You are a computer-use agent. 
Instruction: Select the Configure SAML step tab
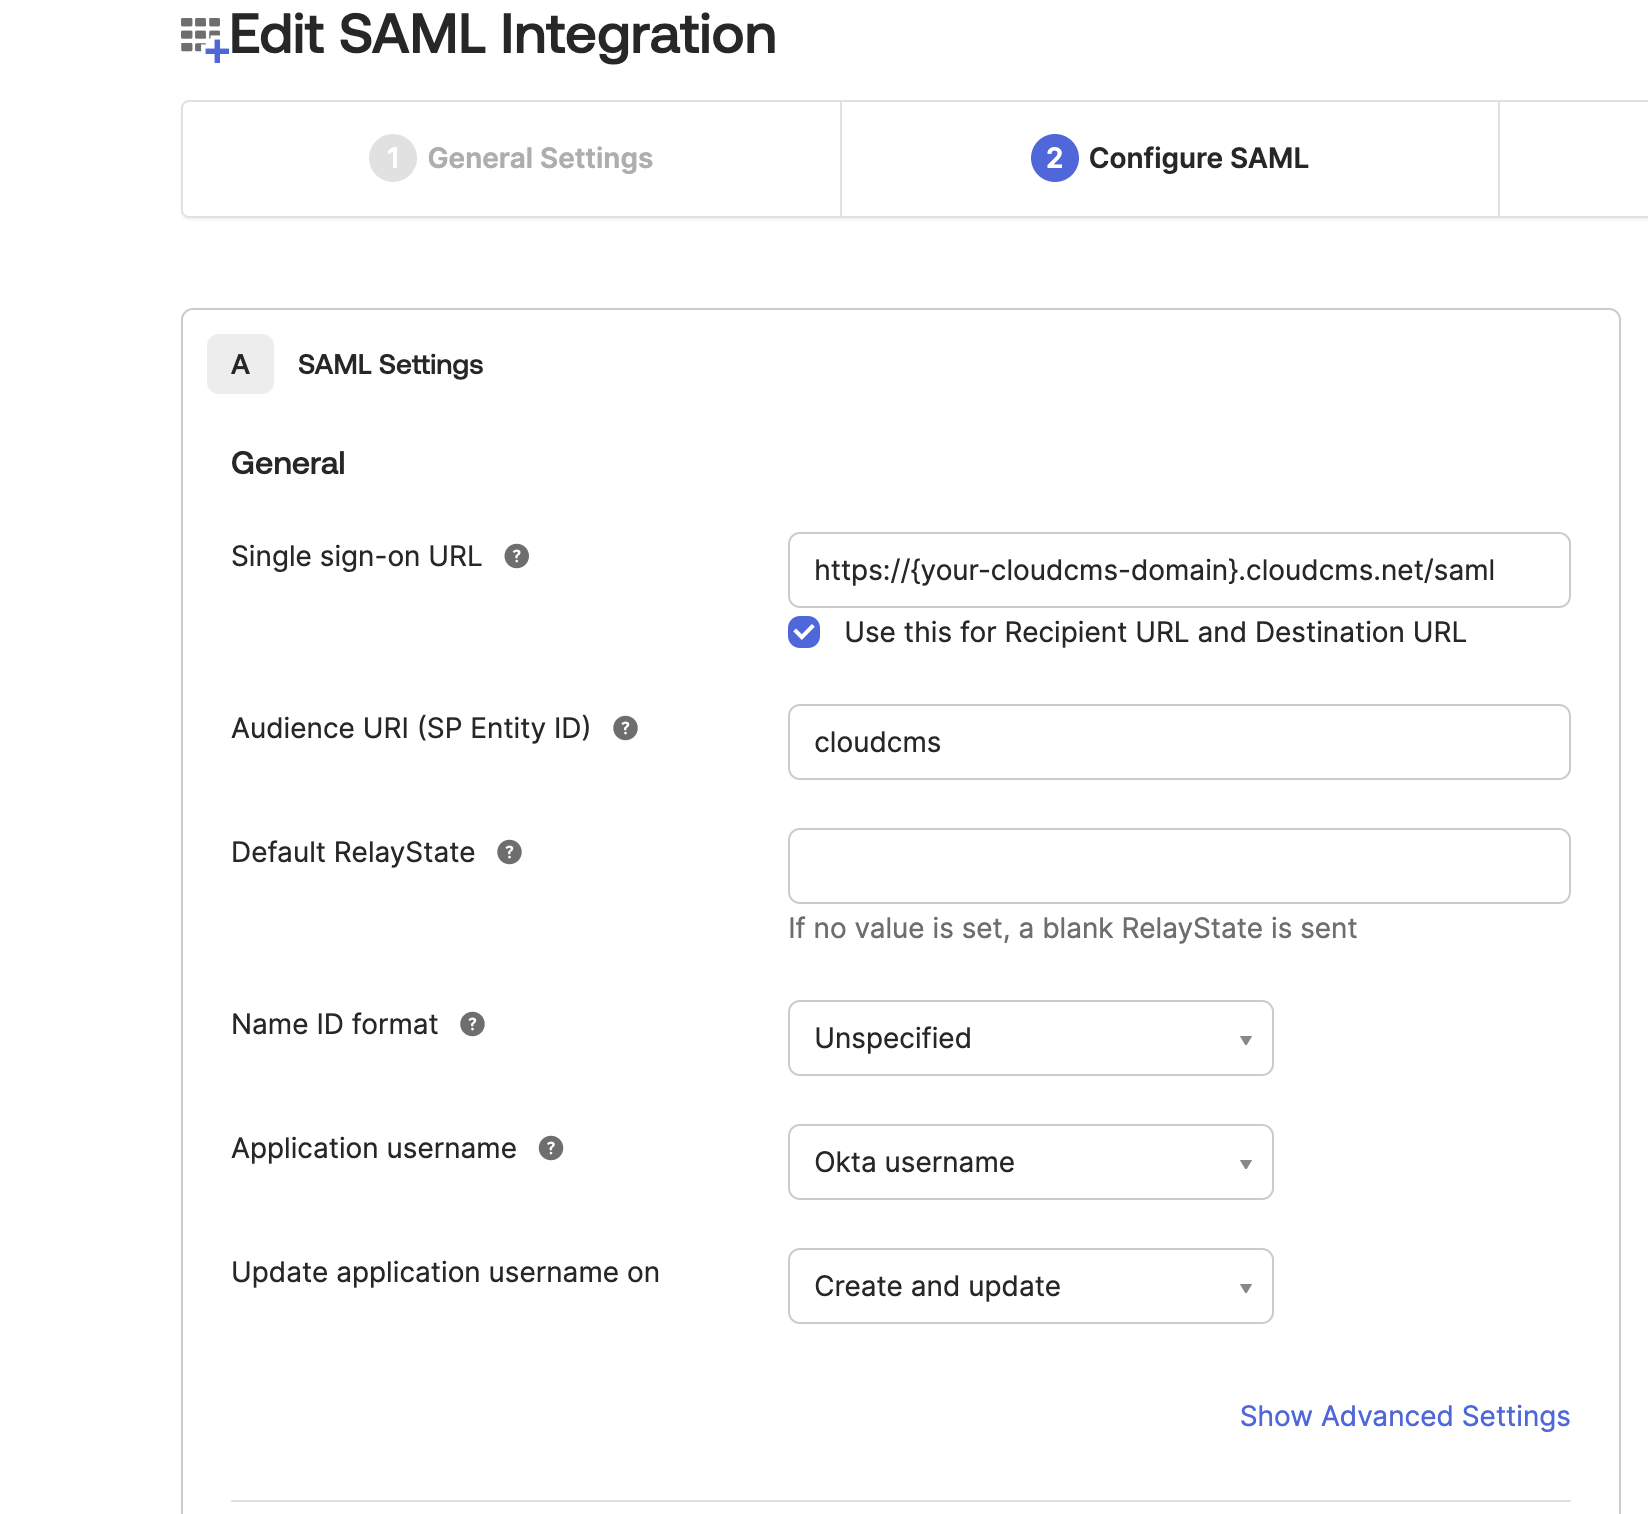coord(1170,159)
